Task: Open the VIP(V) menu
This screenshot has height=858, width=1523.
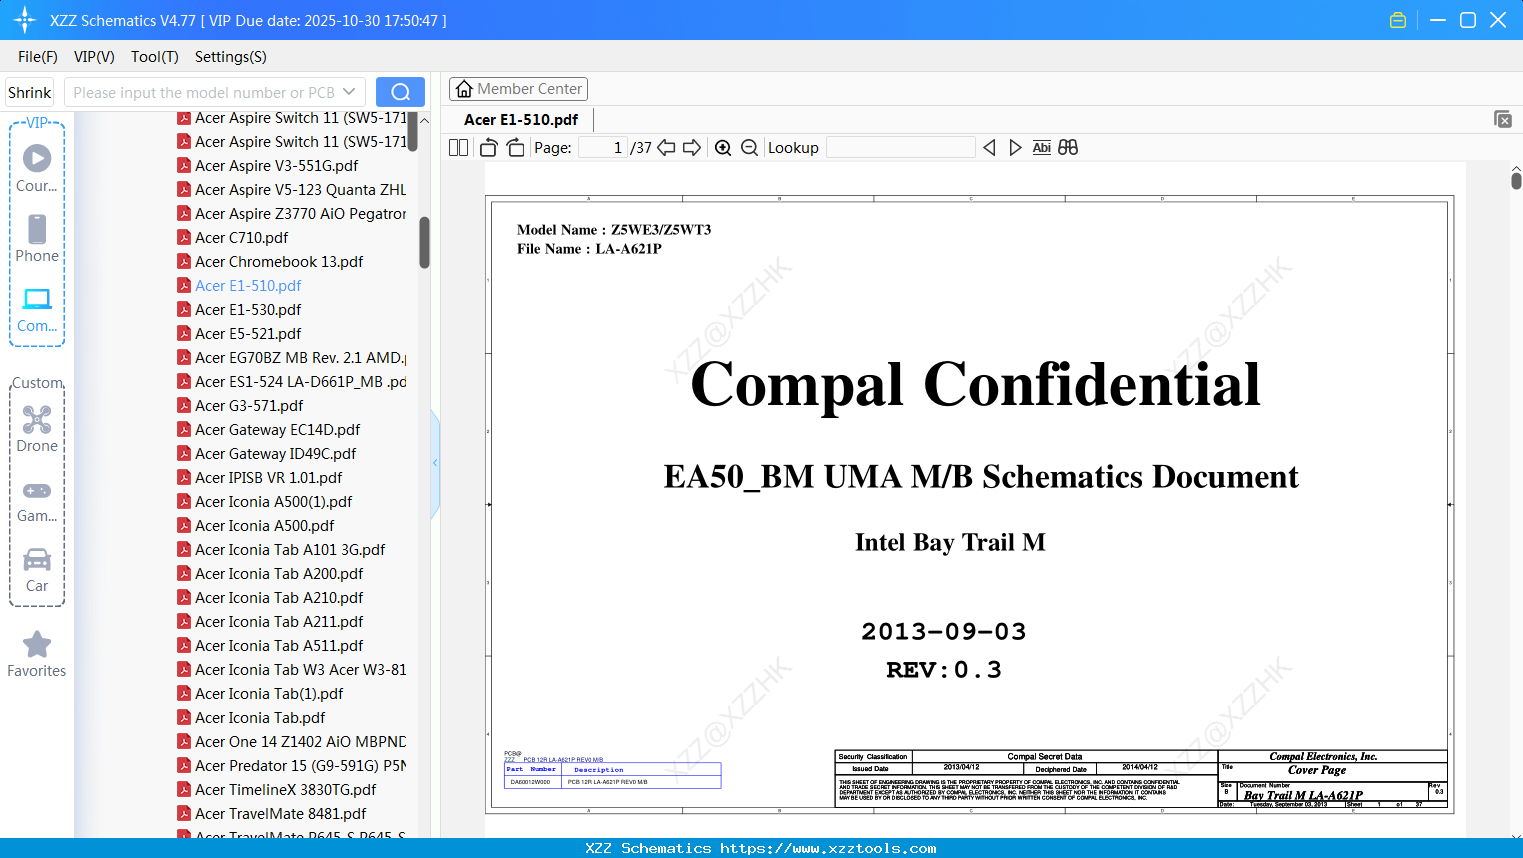Action: tap(94, 57)
